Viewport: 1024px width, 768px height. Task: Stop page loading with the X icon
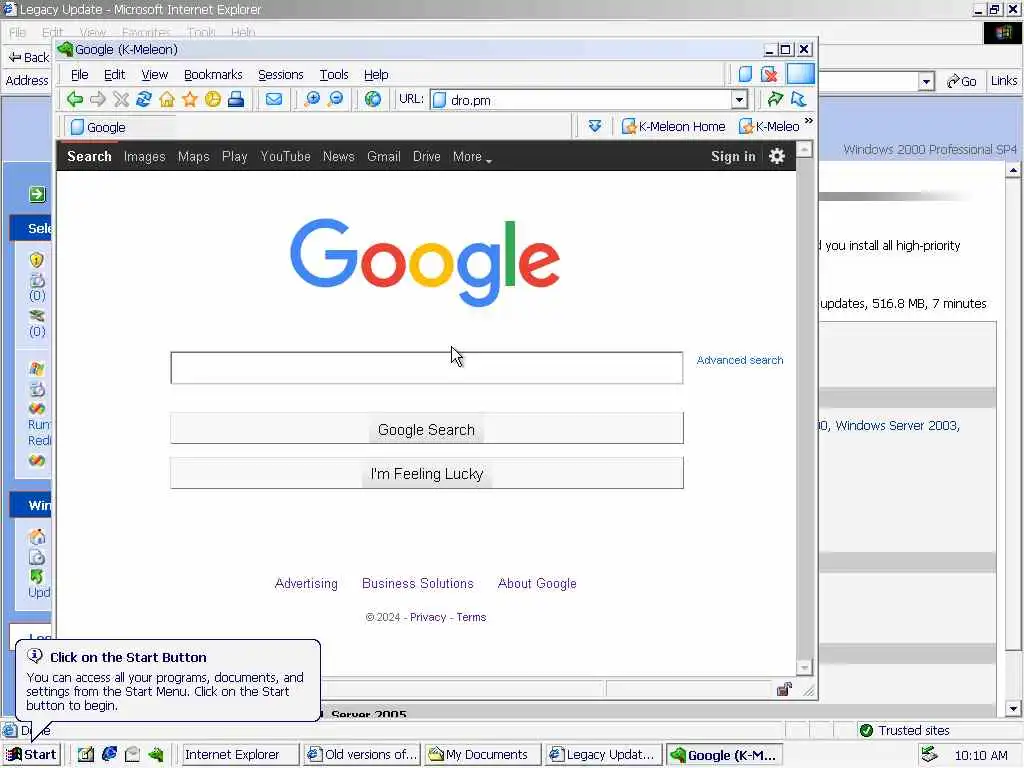pyautogui.click(x=121, y=99)
